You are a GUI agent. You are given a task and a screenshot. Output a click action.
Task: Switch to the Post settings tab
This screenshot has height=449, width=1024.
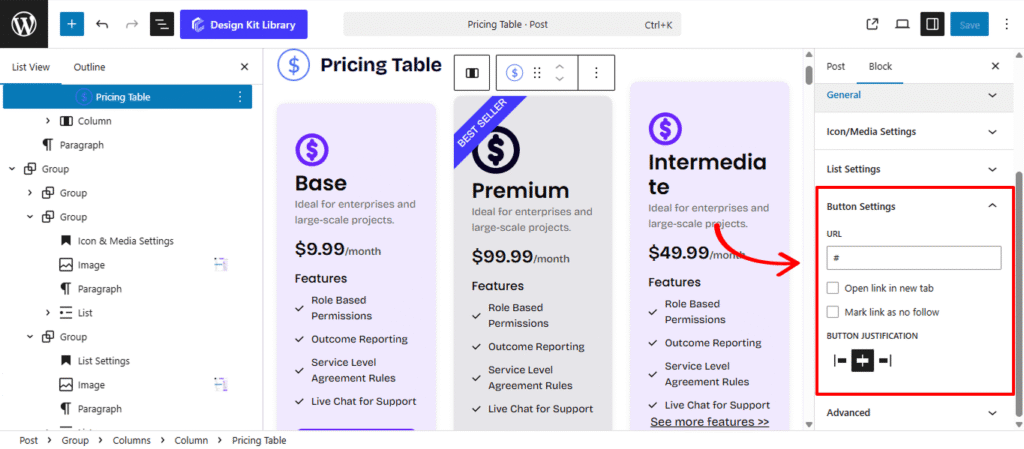pyautogui.click(x=835, y=66)
